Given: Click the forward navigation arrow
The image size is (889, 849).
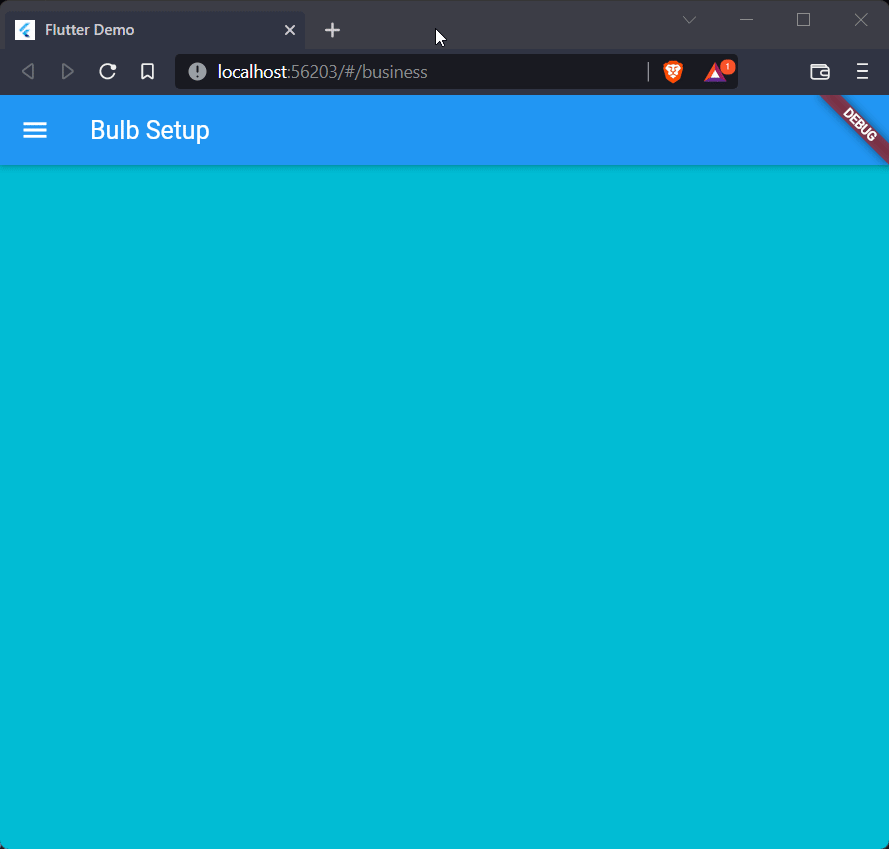Looking at the screenshot, I should click(67, 71).
